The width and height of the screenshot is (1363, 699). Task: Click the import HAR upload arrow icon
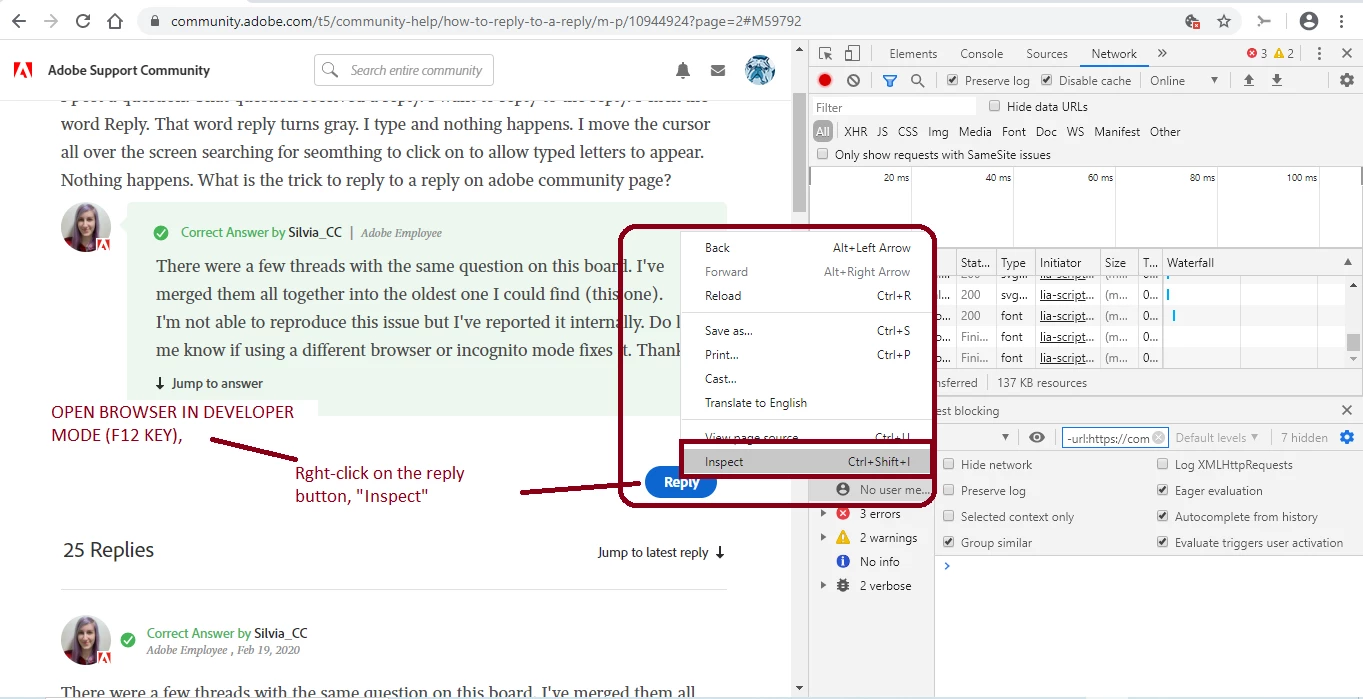click(x=1248, y=81)
